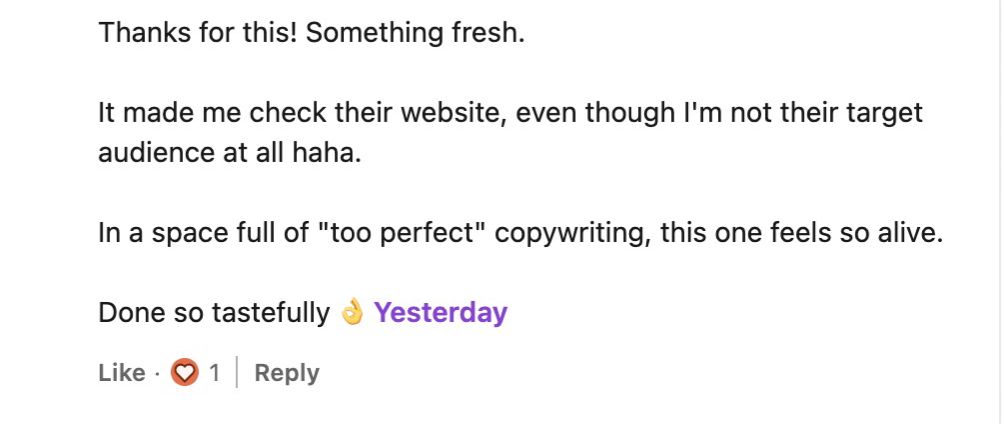Viewport: 1005px width, 424px height.
Task: Click the words "Something fresh."
Action: coord(415,32)
